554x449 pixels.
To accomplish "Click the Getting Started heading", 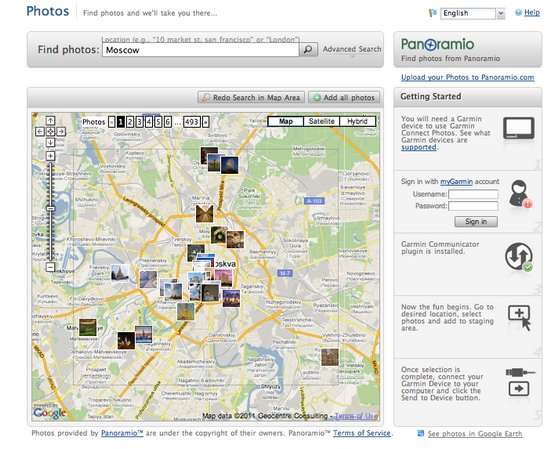I will pos(431,96).
